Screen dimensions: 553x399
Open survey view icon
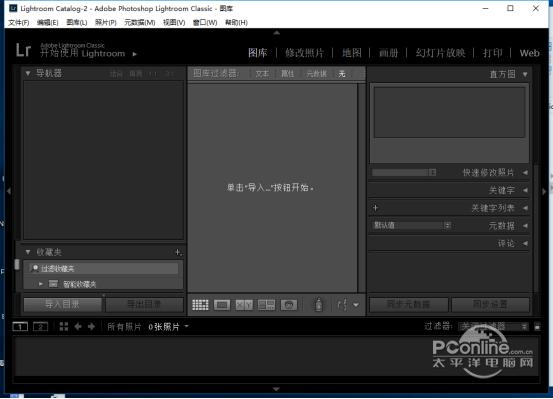tap(266, 305)
